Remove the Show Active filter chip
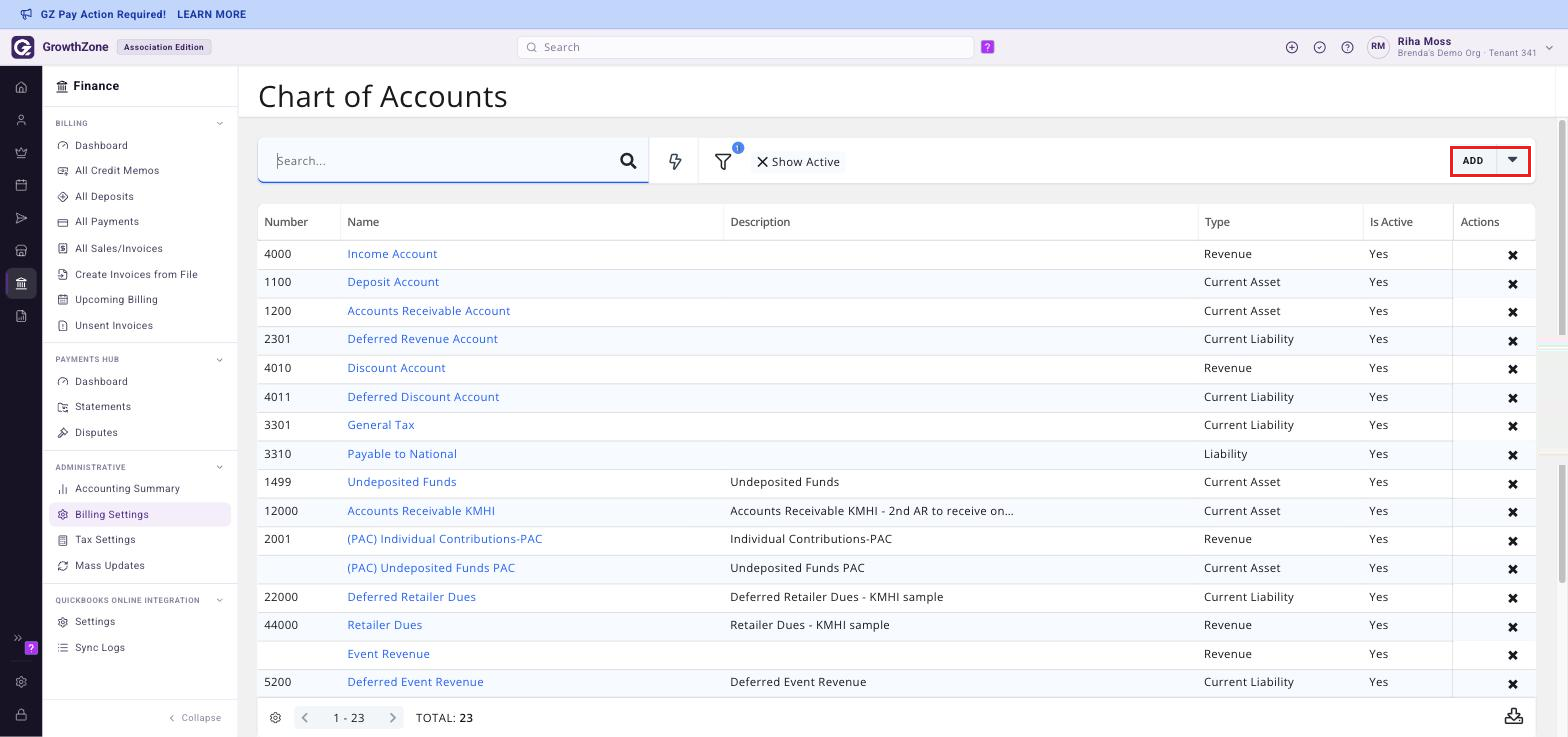Screen dimensions: 1568x737 (x=762, y=162)
